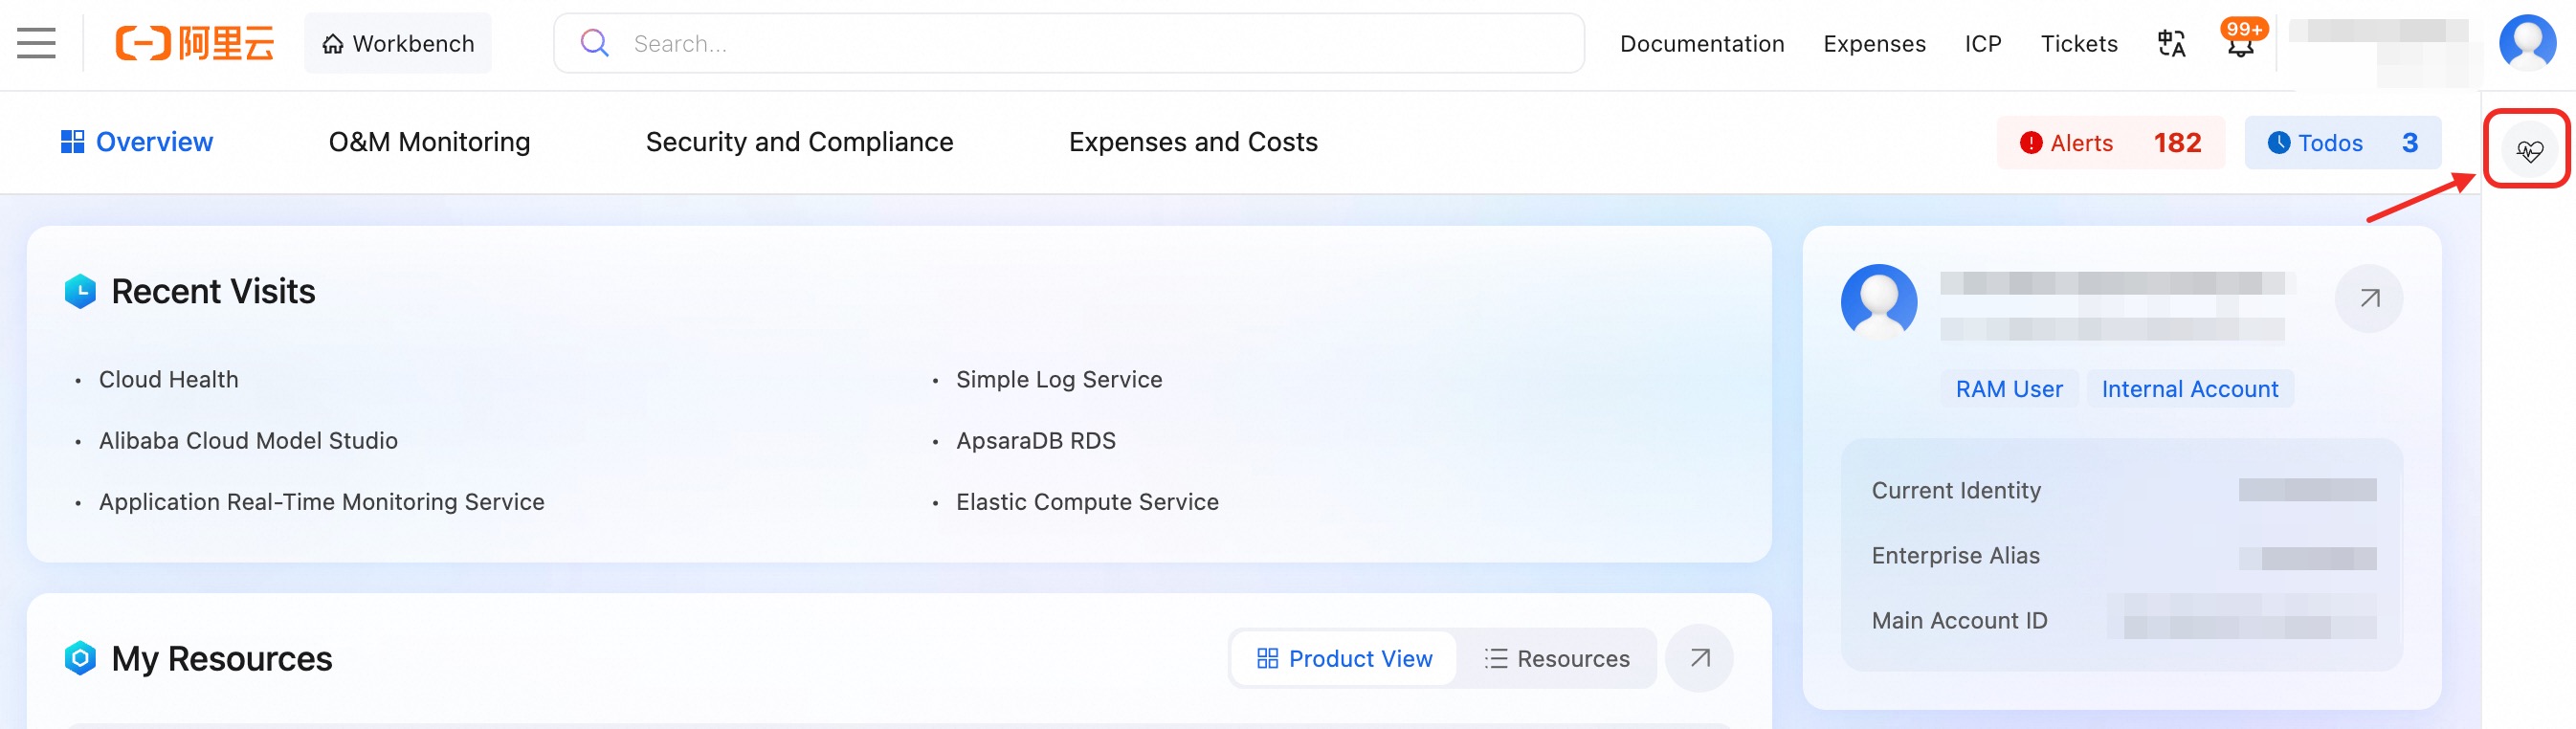
Task: Open the top-bar account avatar menu
Action: [x=2527, y=43]
